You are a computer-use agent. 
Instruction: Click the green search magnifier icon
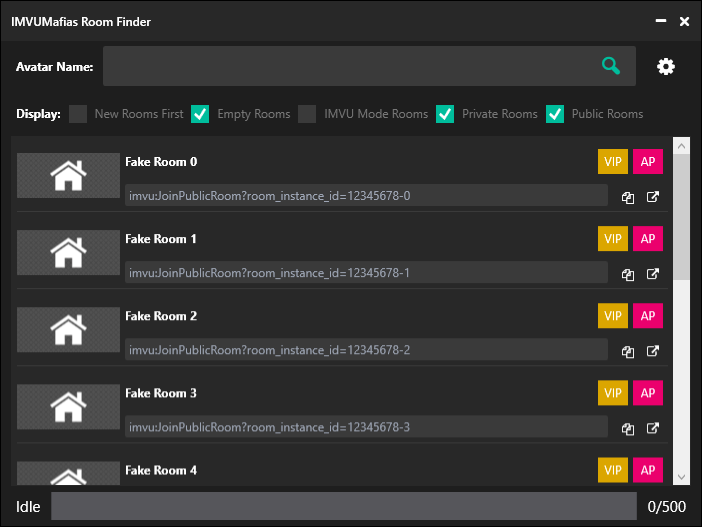[611, 66]
